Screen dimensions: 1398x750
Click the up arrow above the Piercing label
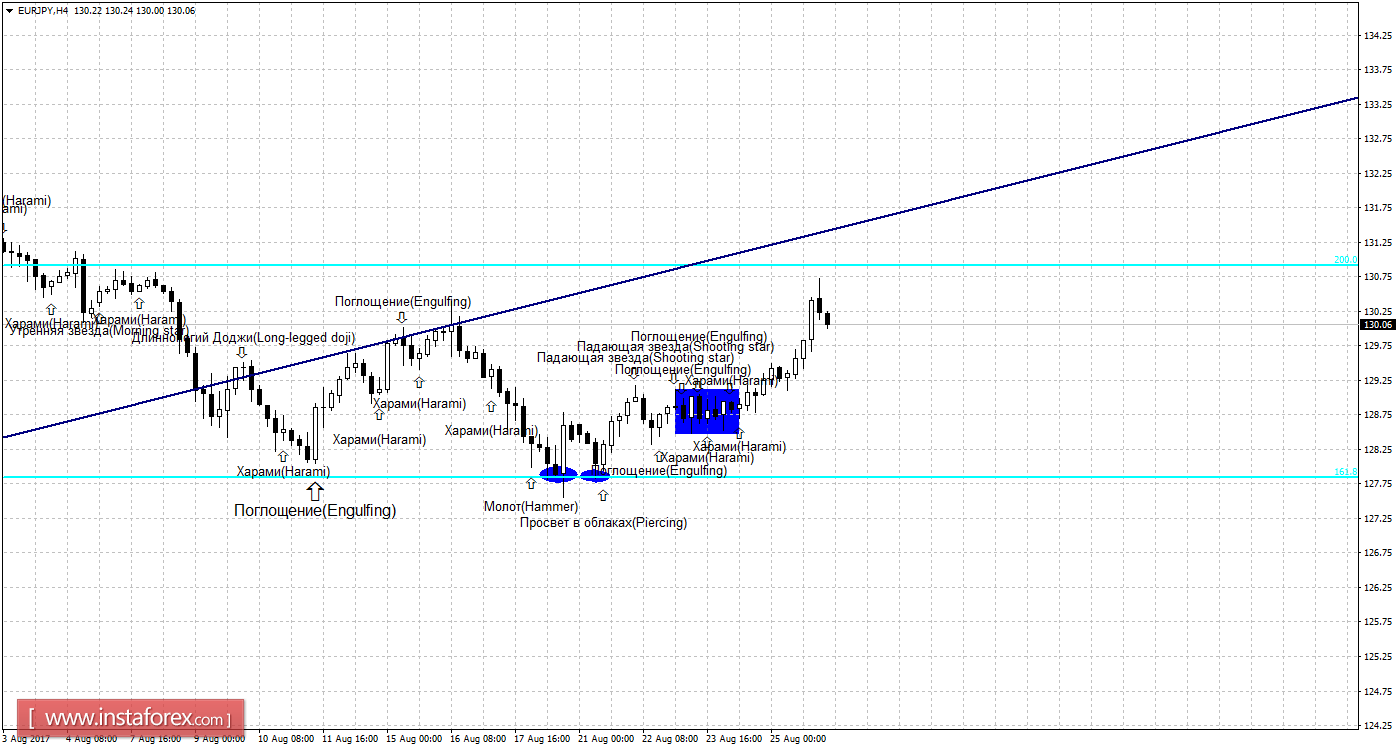click(x=603, y=496)
